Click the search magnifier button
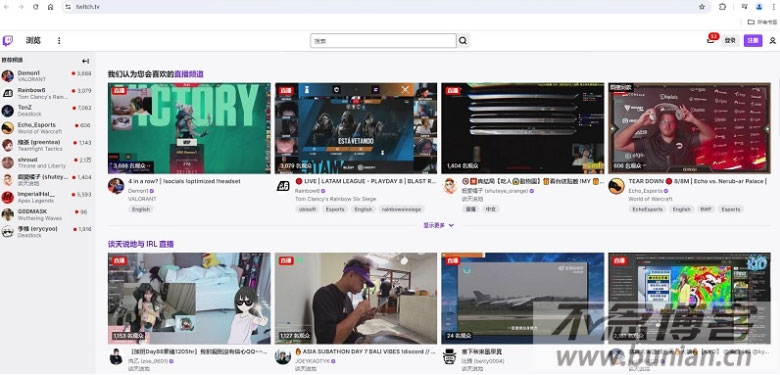The height and width of the screenshot is (375, 780). [463, 41]
